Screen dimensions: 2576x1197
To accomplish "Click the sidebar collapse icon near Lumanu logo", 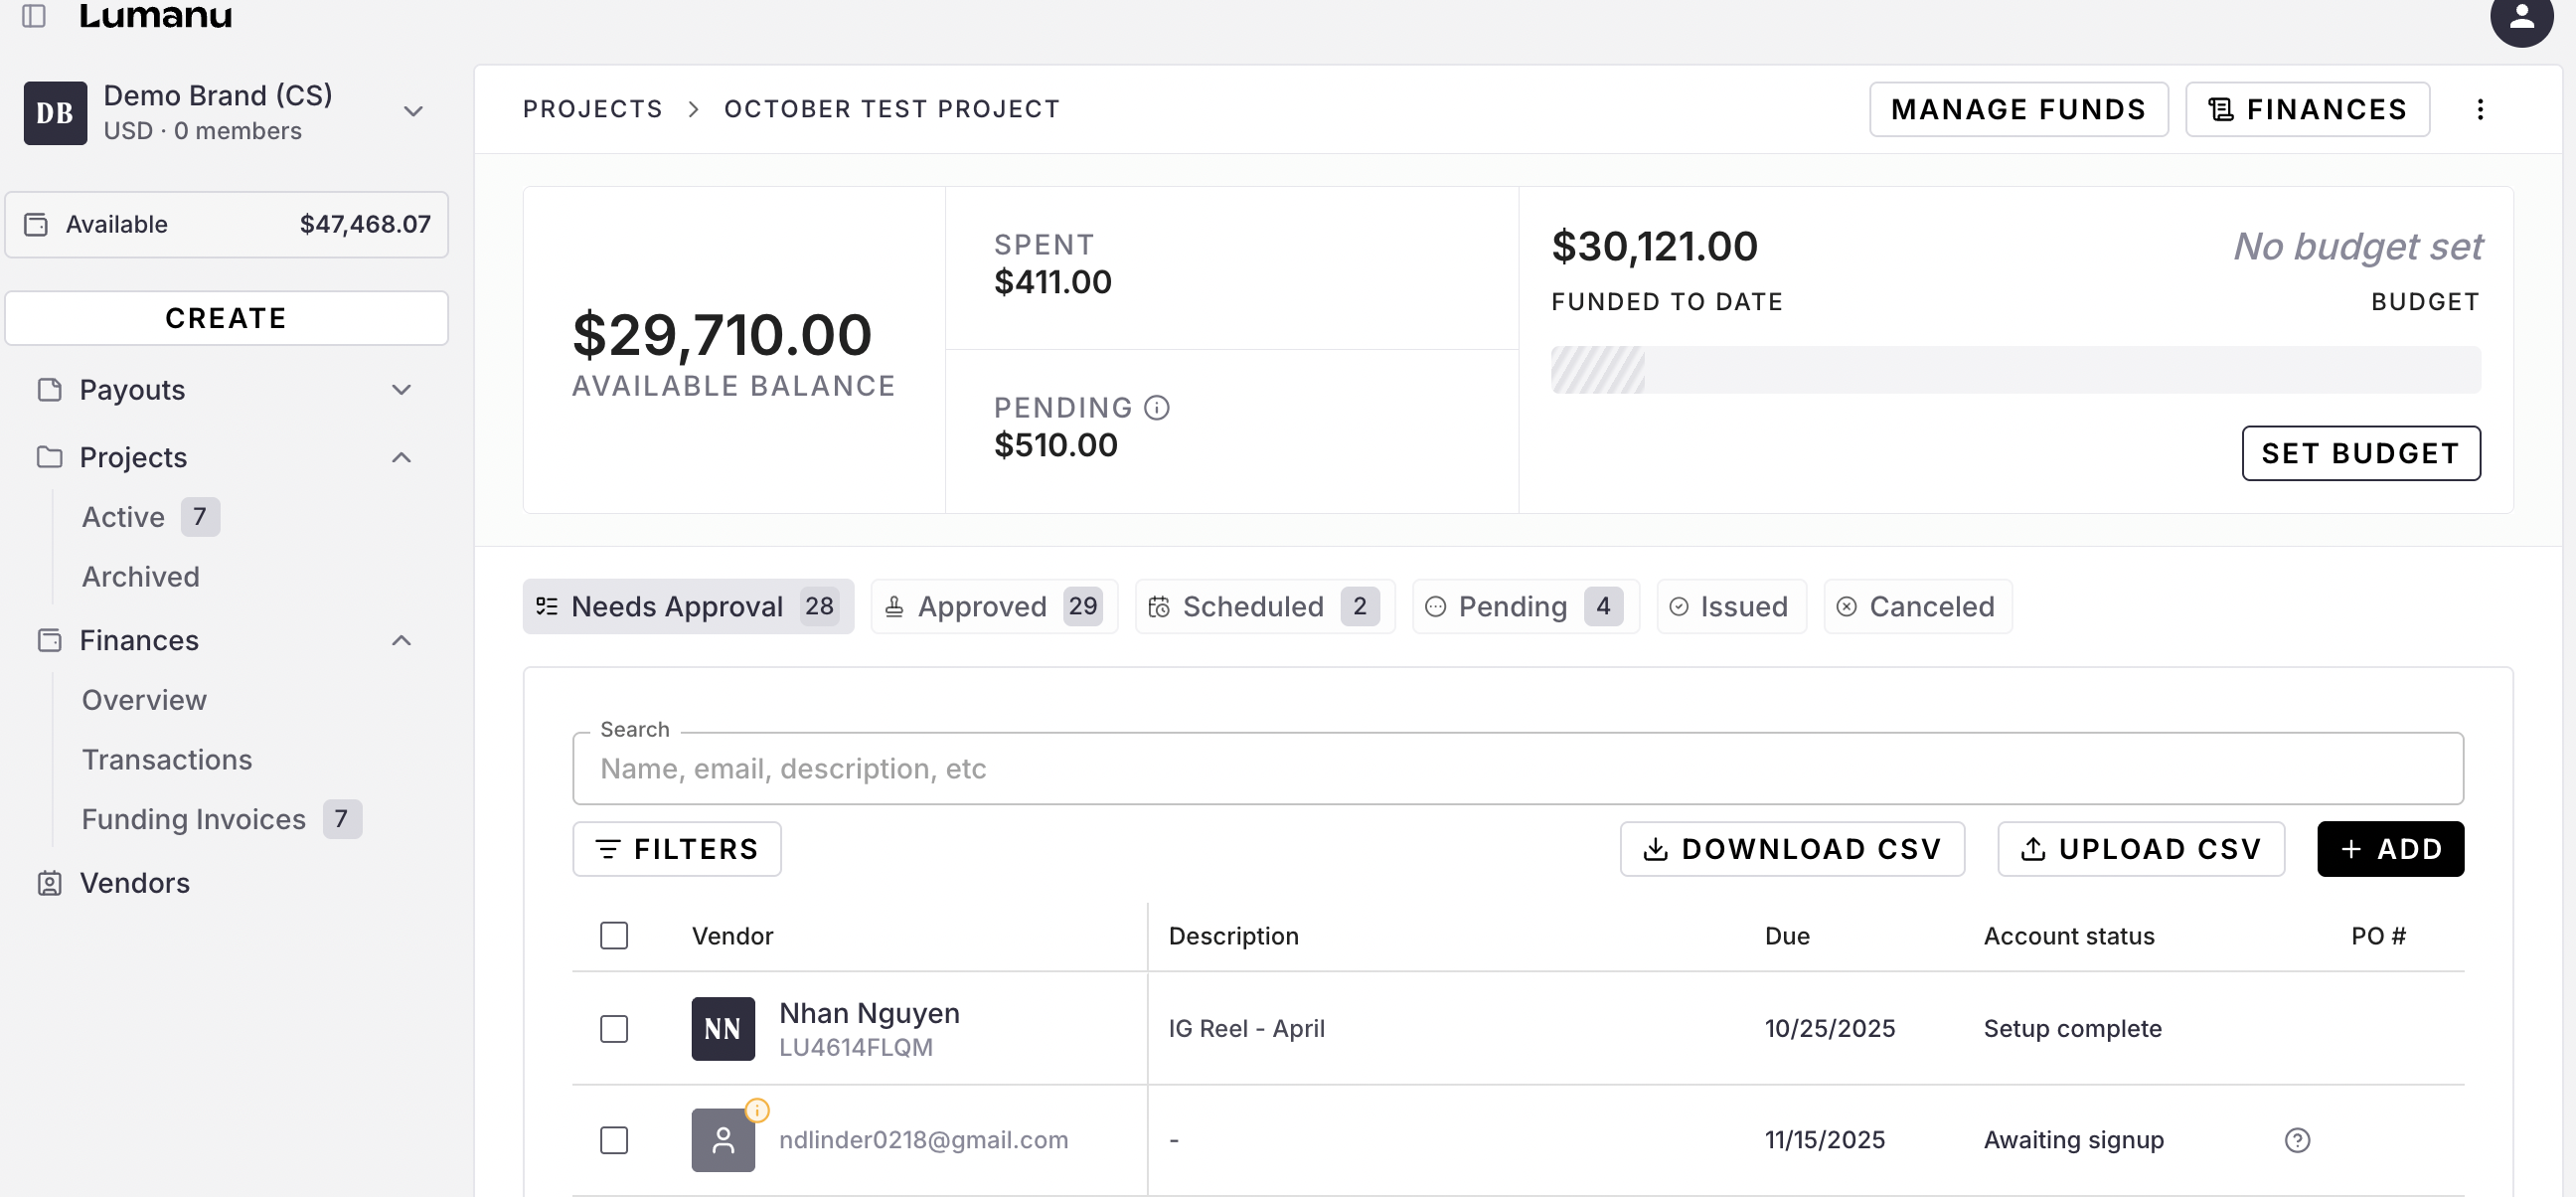I will (x=34, y=15).
